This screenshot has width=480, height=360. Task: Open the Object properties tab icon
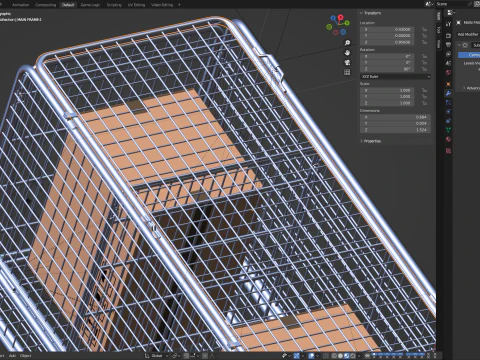tap(448, 84)
